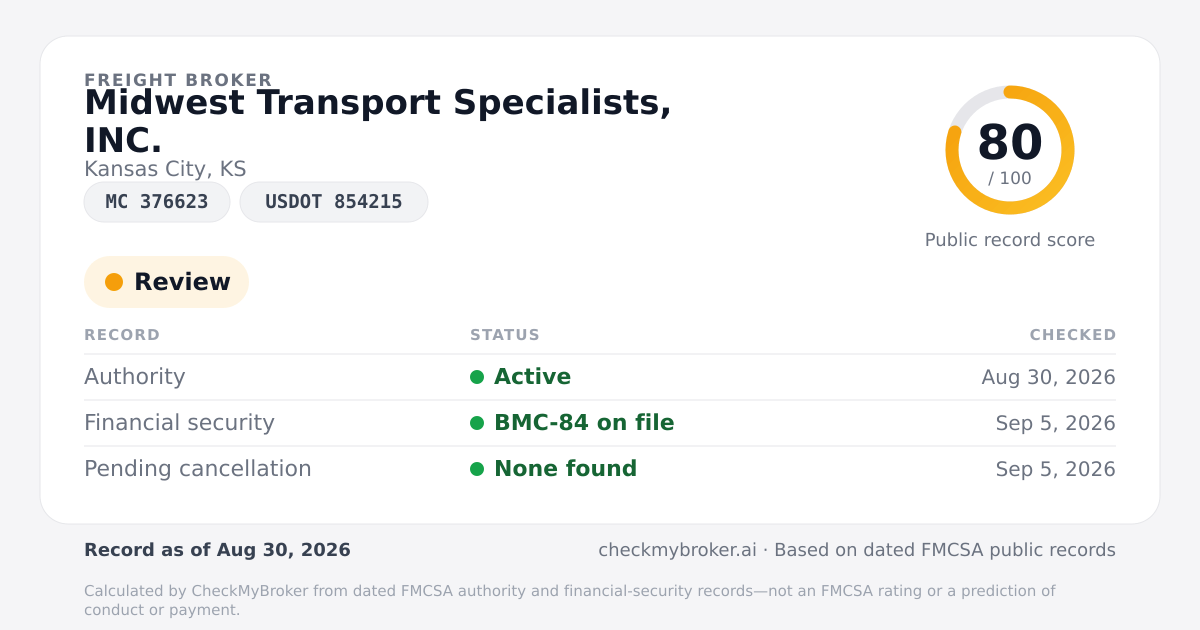
Task: Click the CHECKED column header
Action: 1073,335
